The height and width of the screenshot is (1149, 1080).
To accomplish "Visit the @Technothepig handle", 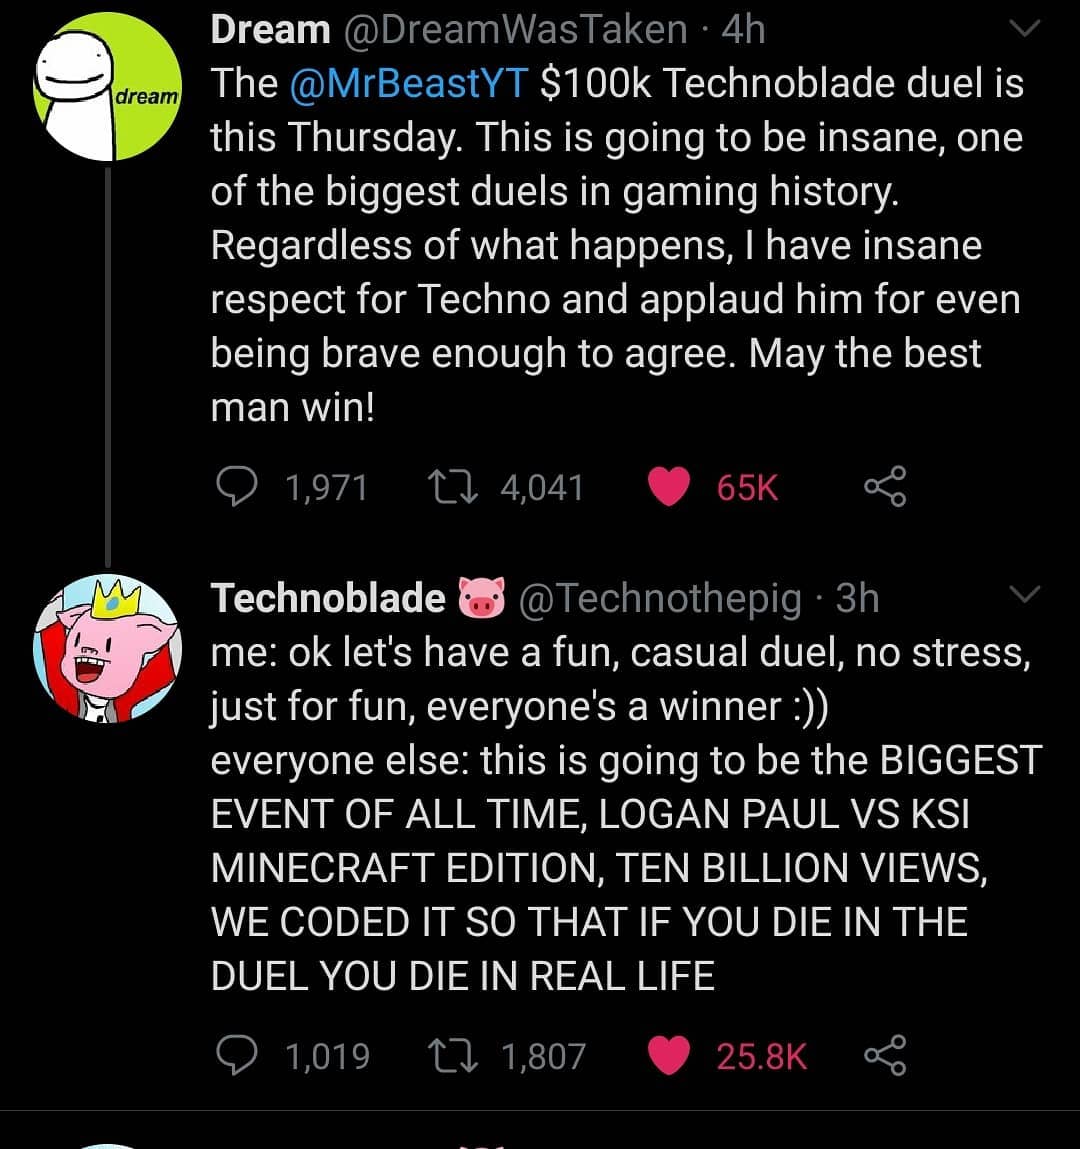I will click(x=660, y=598).
